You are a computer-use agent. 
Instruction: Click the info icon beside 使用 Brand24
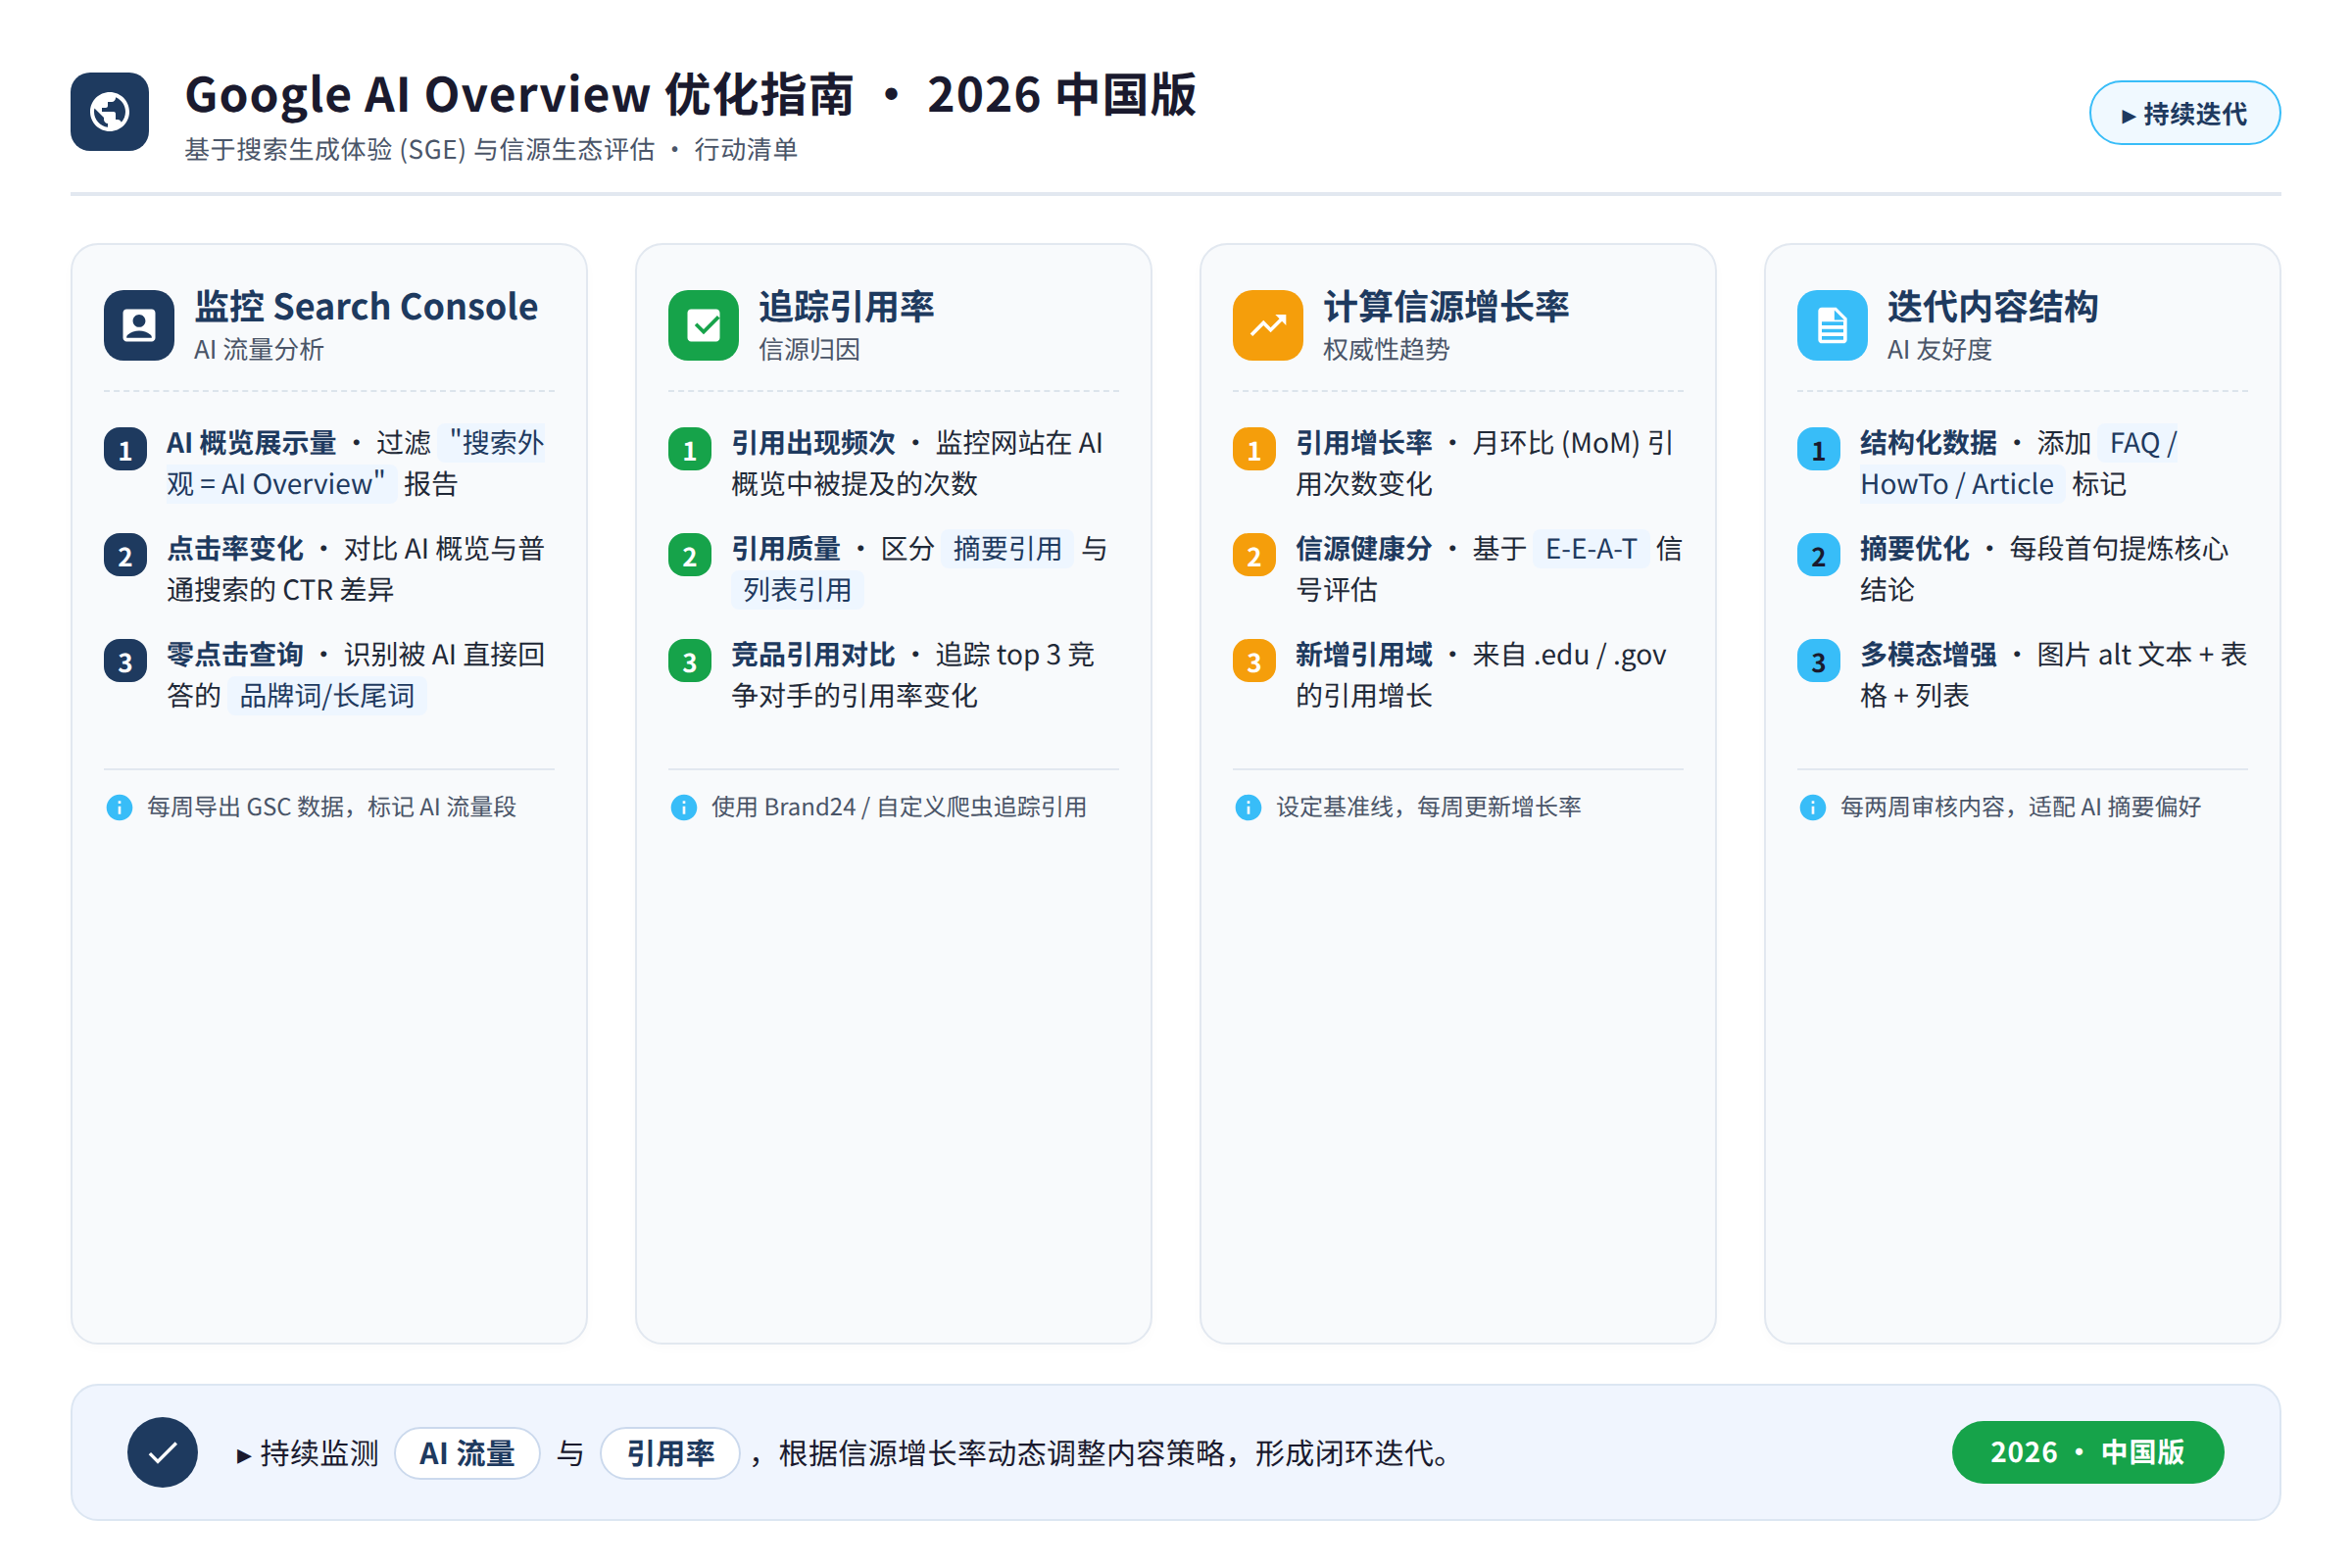tap(684, 807)
